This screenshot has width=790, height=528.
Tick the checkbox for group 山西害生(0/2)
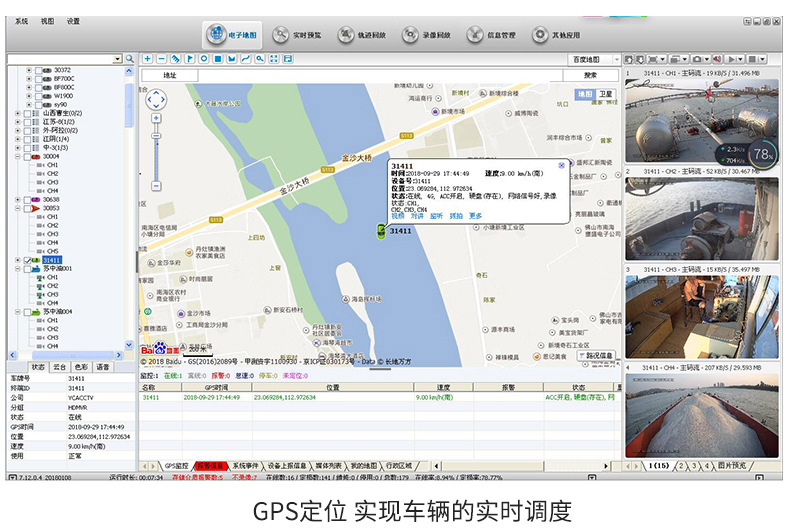tap(28, 114)
